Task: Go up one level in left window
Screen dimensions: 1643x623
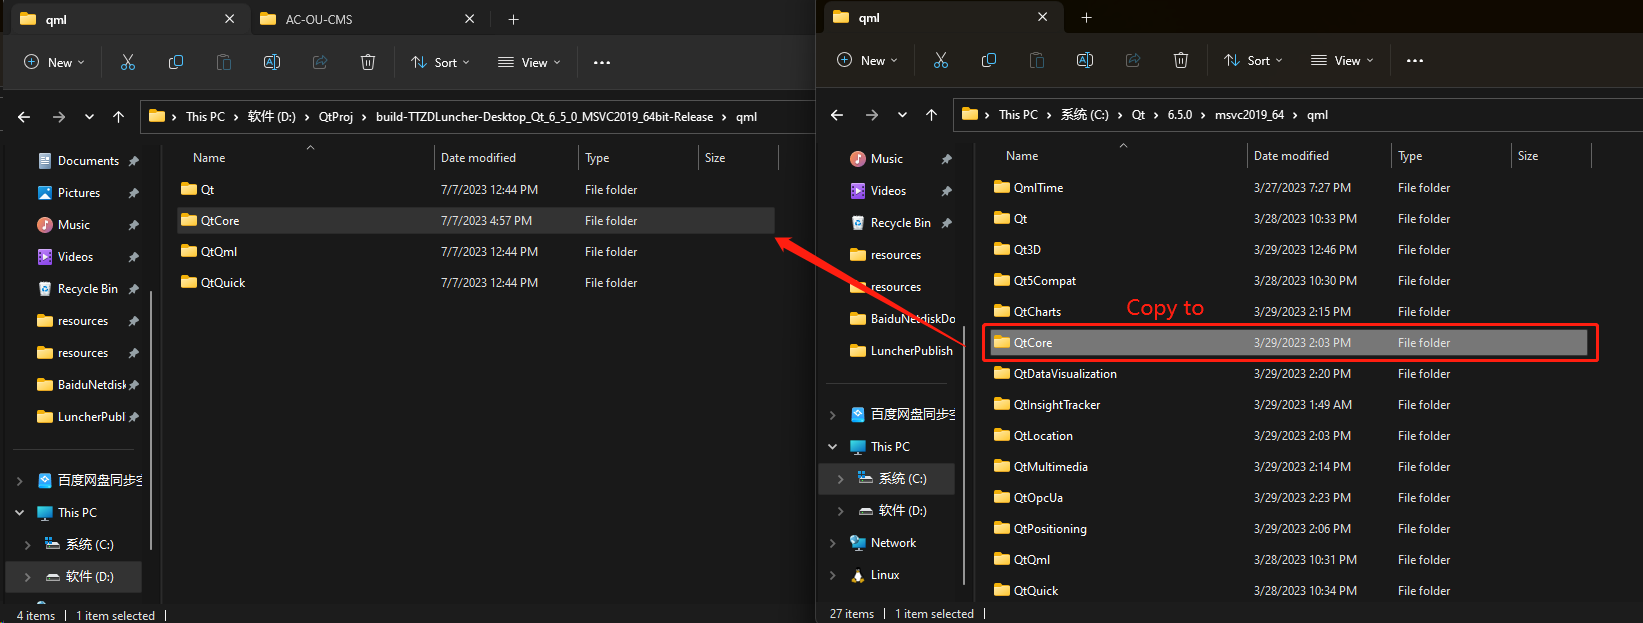Action: click(118, 117)
